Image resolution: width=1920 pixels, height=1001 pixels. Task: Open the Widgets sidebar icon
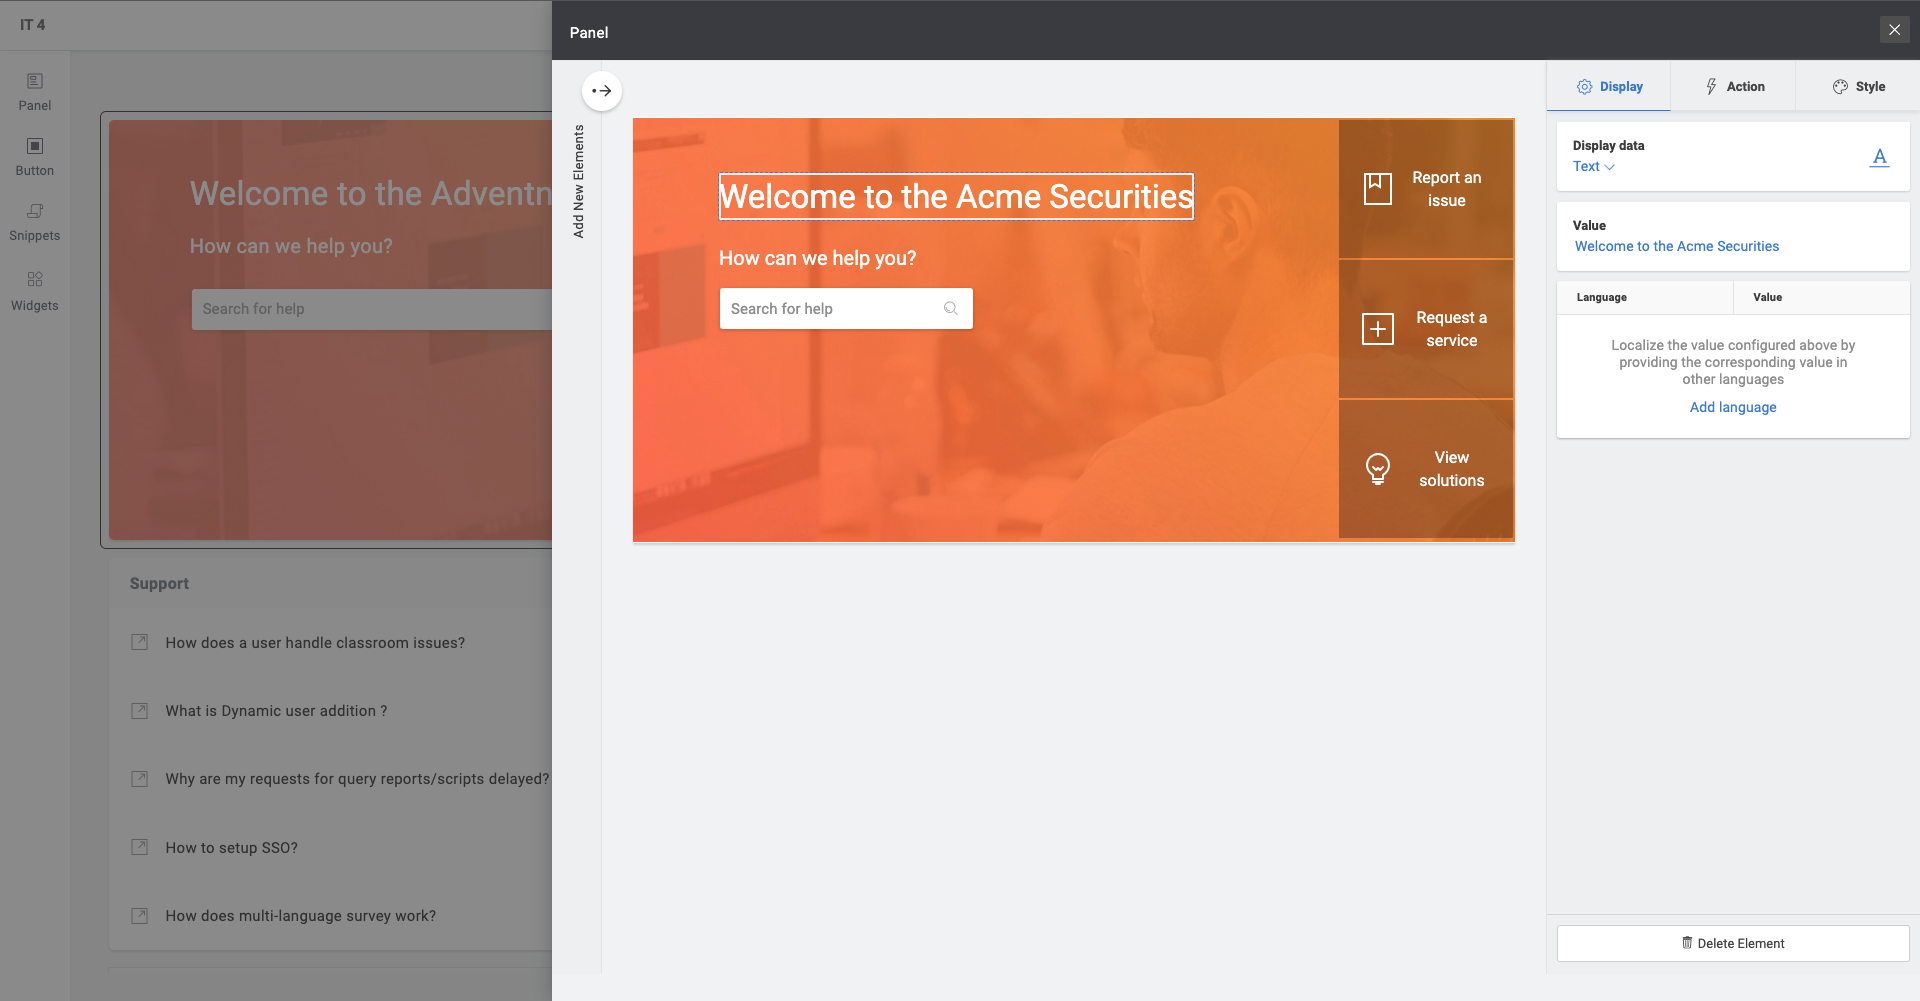click(34, 280)
